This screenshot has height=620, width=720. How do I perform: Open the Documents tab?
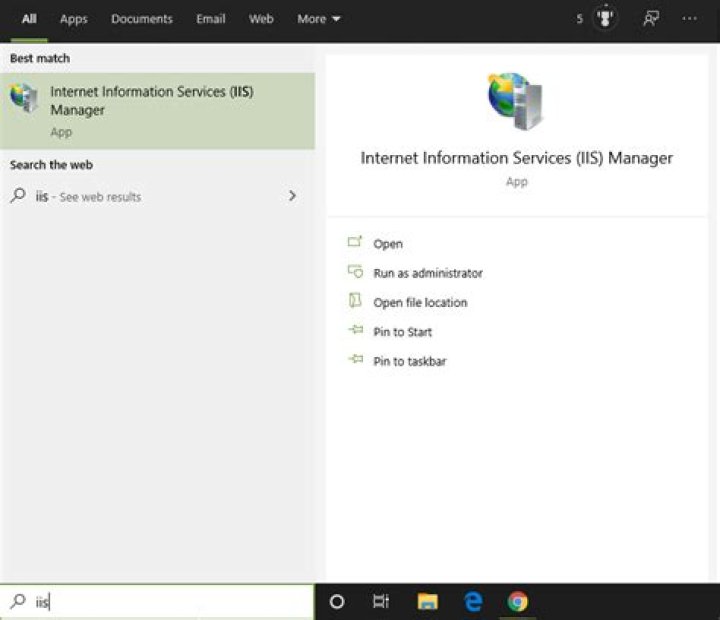point(142,19)
